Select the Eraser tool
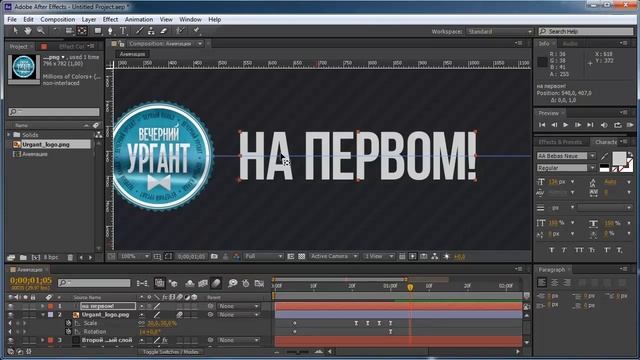Image resolution: width=640 pixels, height=360 pixels. [164, 31]
